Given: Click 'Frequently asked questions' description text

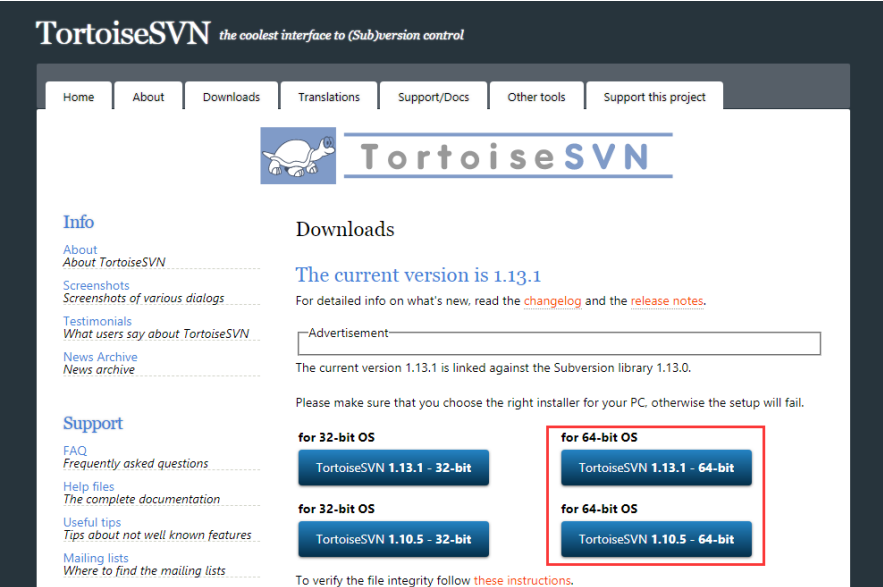Looking at the screenshot, I should (x=136, y=464).
